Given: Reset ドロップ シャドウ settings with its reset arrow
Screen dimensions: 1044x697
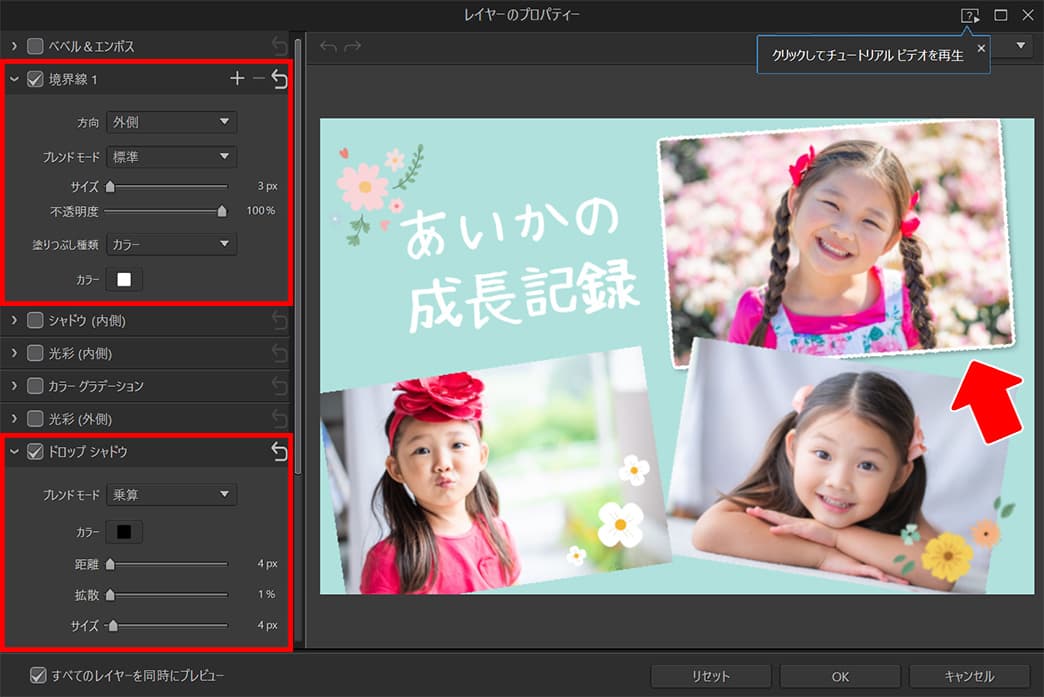Looking at the screenshot, I should (x=280, y=452).
